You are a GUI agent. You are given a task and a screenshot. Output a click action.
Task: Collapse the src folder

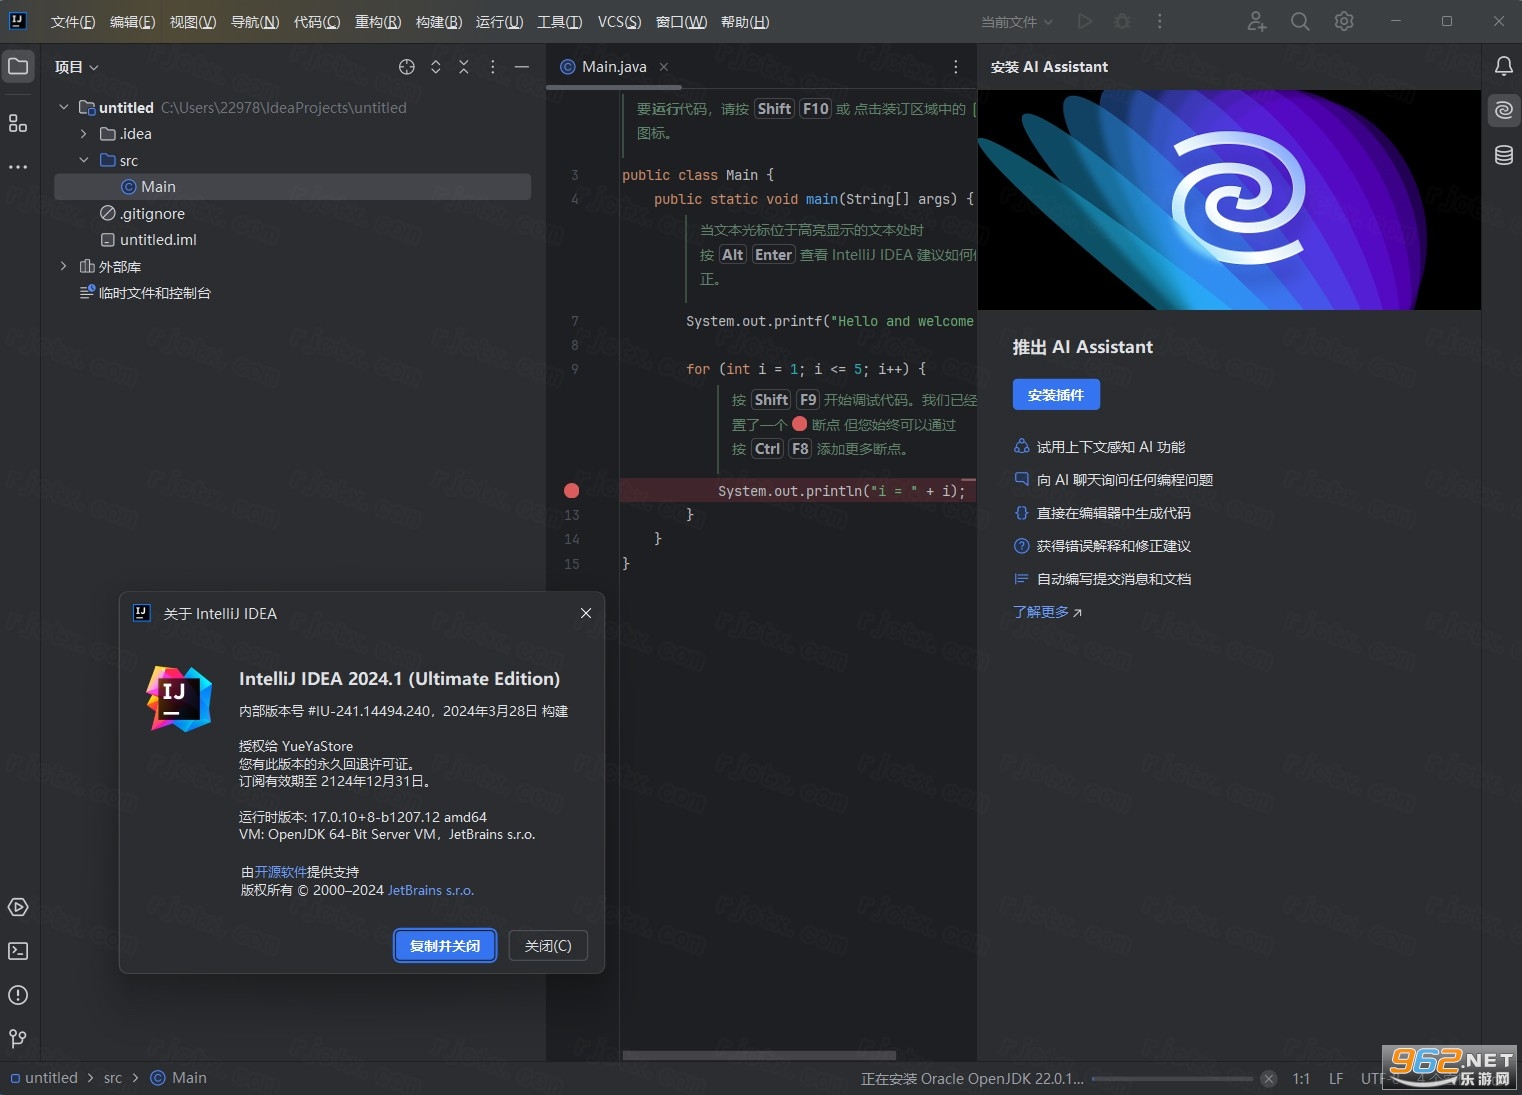point(84,160)
